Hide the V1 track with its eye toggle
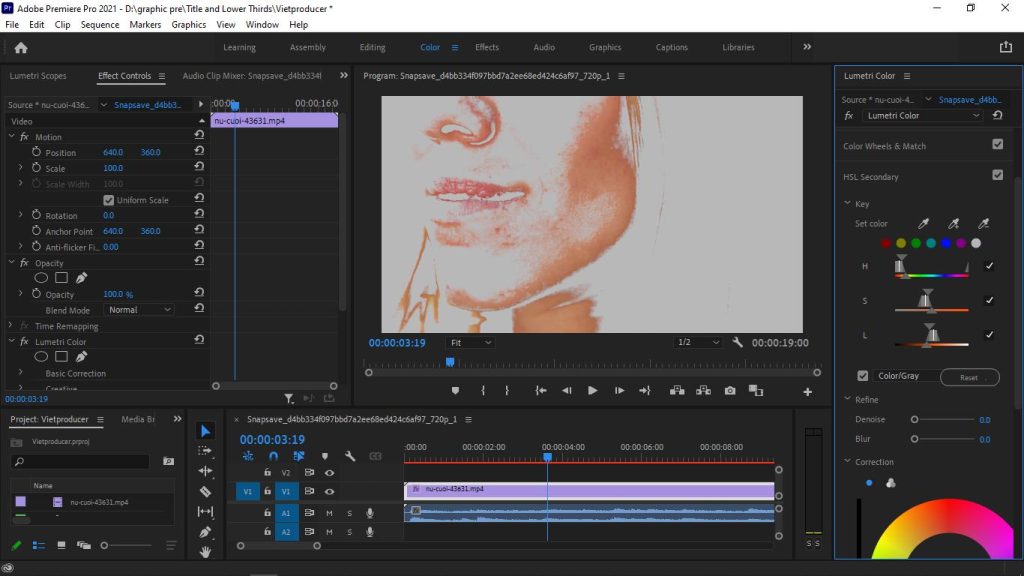1024x576 pixels. [x=330, y=492]
